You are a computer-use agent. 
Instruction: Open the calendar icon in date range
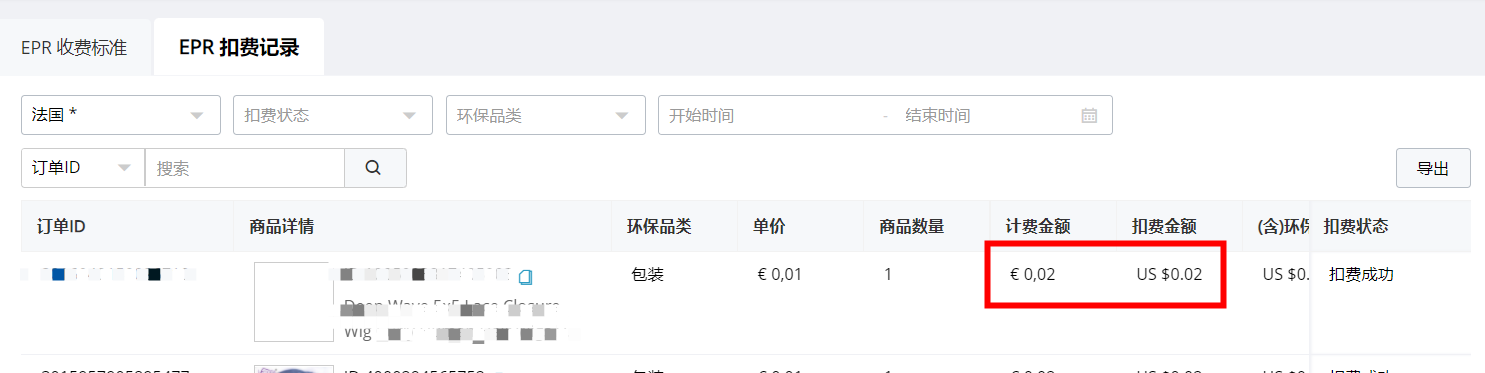coord(1089,115)
